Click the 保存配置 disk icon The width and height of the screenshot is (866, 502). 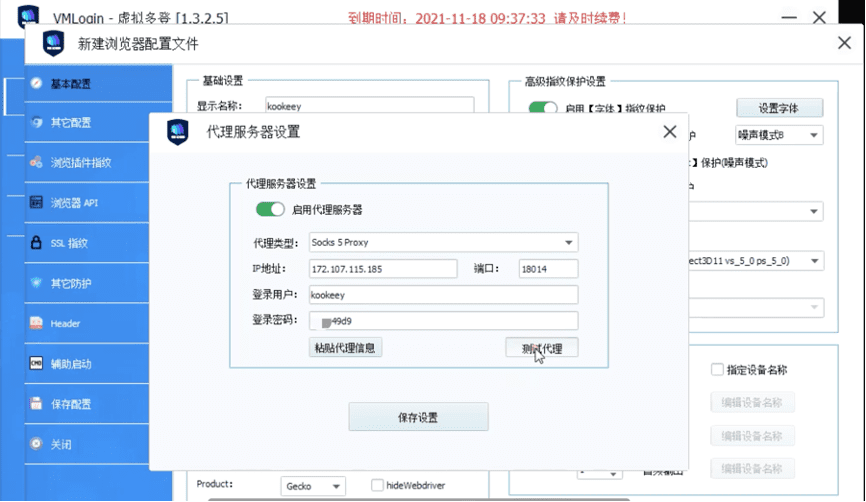pos(36,404)
